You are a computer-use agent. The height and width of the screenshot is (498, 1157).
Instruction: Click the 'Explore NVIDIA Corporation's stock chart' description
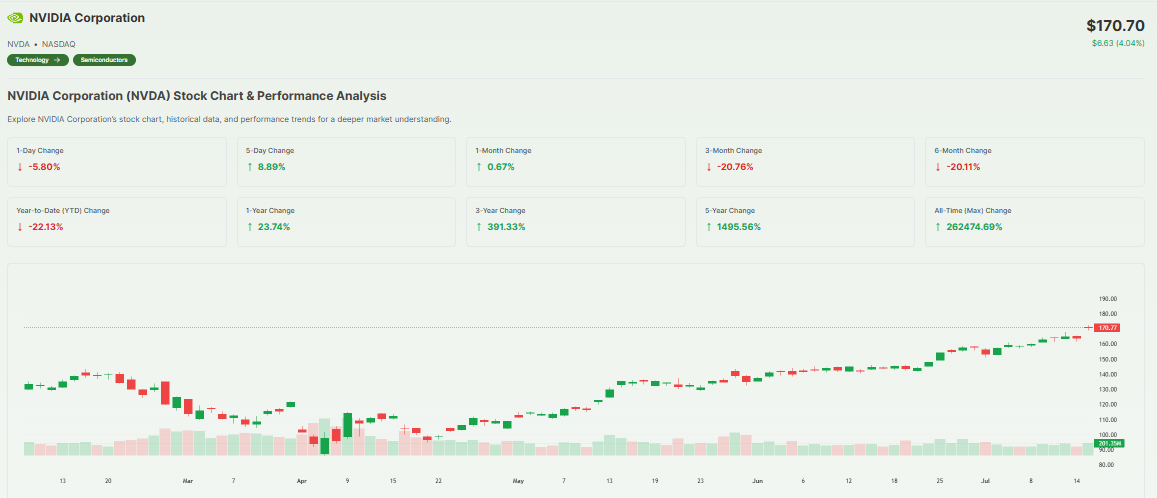click(229, 119)
